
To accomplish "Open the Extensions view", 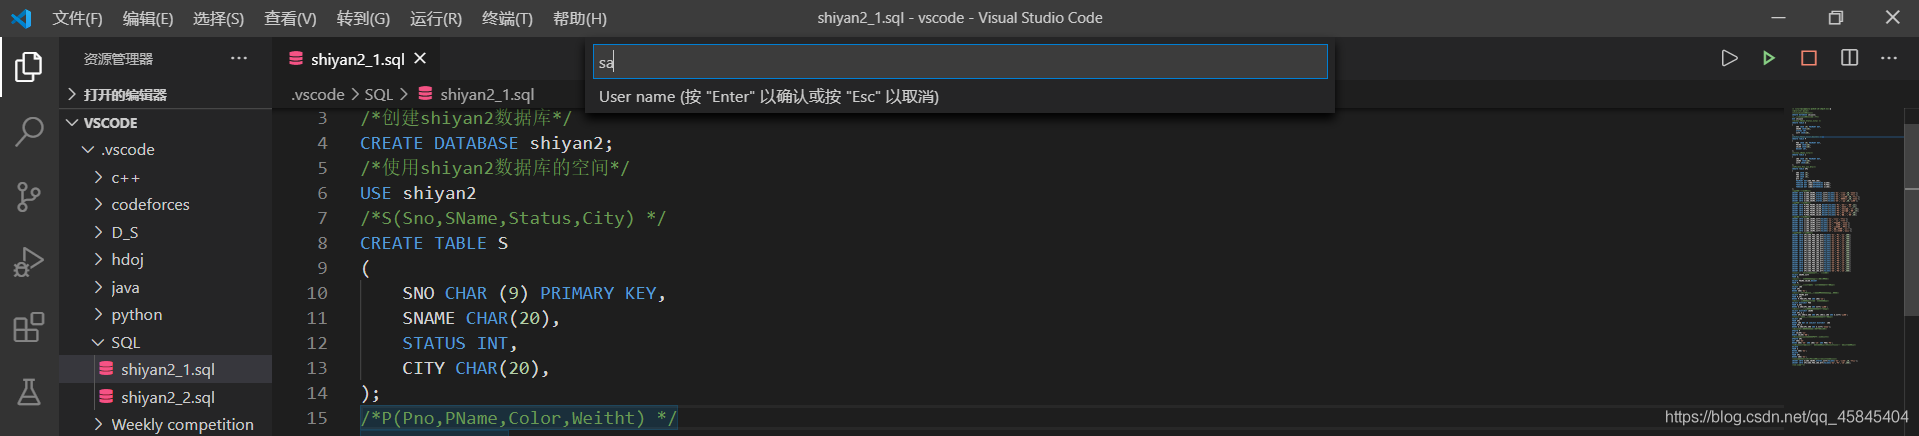I will click(x=29, y=327).
